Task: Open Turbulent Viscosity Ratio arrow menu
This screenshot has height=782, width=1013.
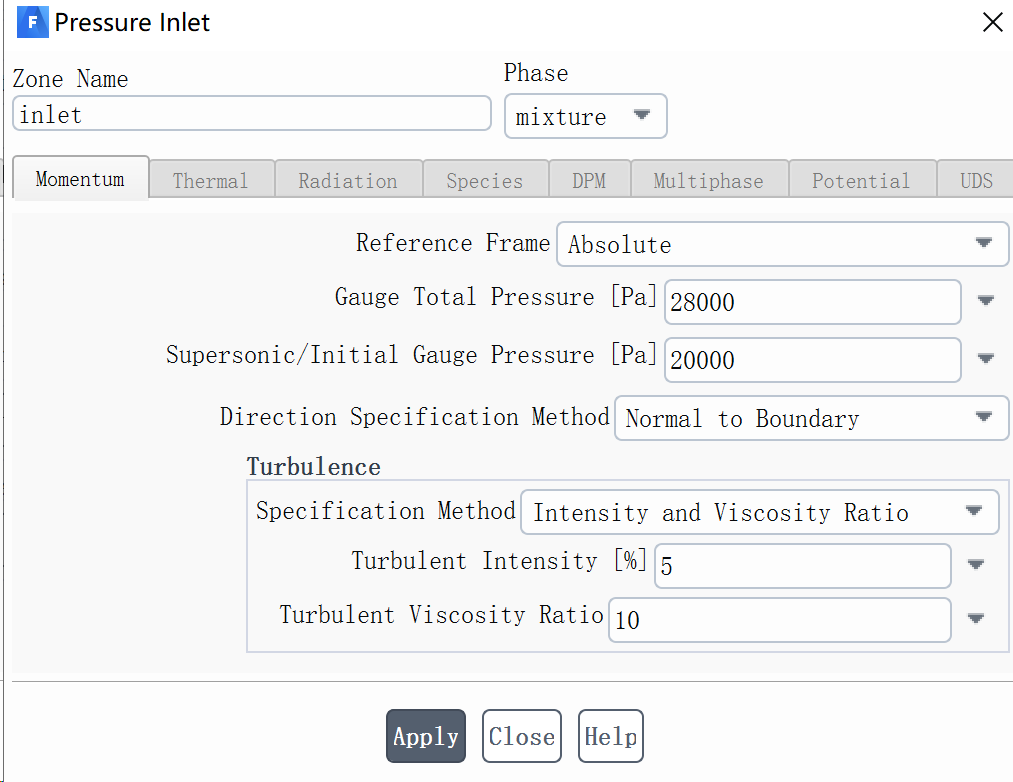Action: point(976,619)
